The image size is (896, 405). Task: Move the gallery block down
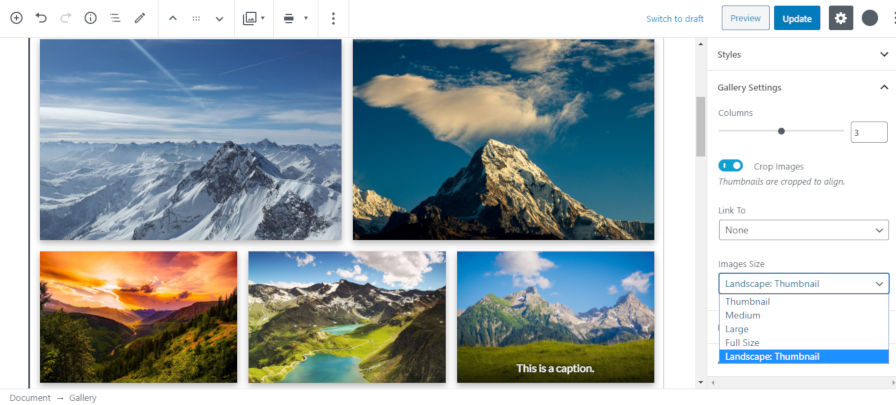click(x=219, y=18)
